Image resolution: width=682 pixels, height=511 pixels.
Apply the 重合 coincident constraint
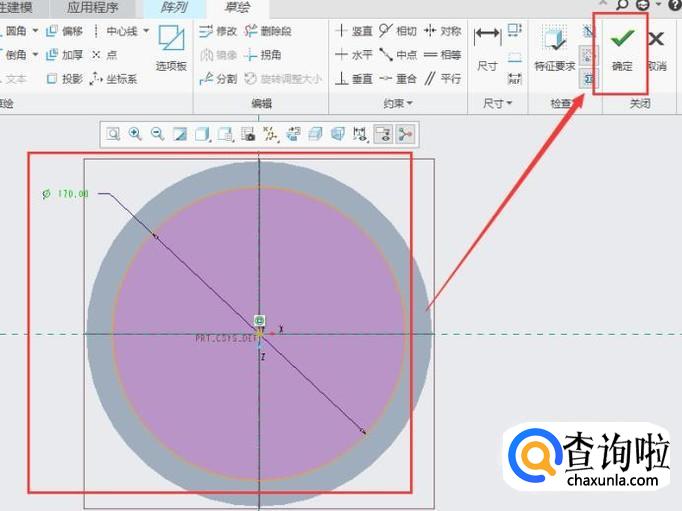pyautogui.click(x=398, y=79)
